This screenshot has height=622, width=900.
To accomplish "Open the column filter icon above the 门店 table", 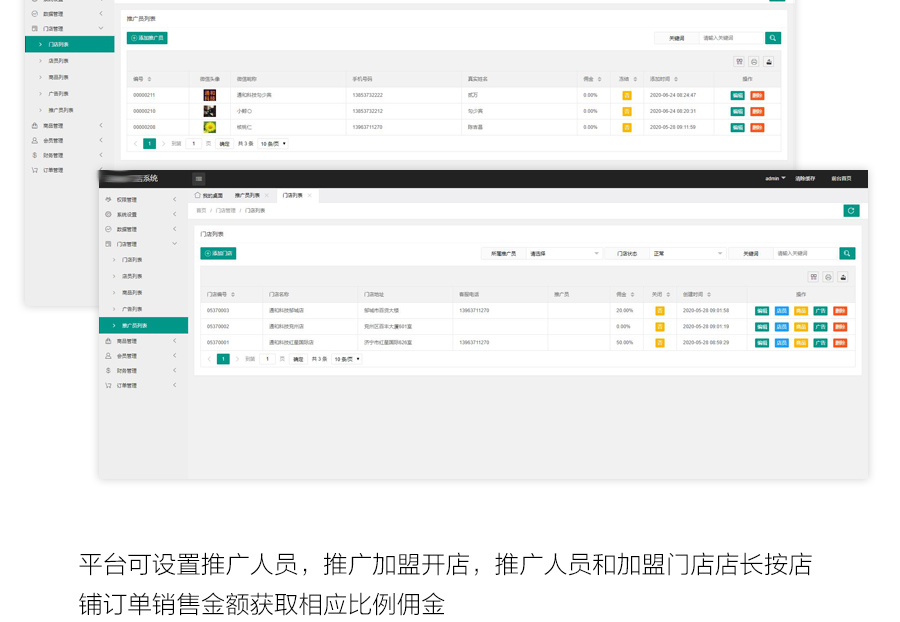I will tap(813, 277).
